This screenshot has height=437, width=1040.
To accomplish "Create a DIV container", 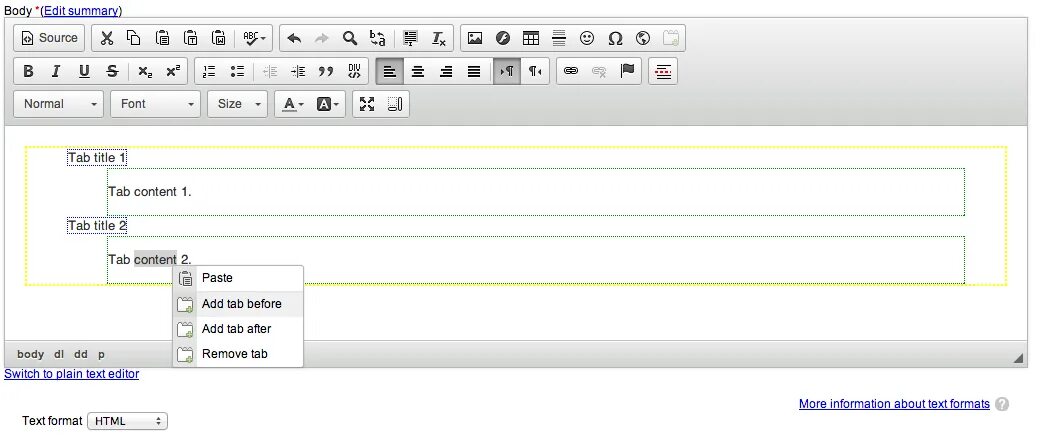I will pyautogui.click(x=355, y=71).
